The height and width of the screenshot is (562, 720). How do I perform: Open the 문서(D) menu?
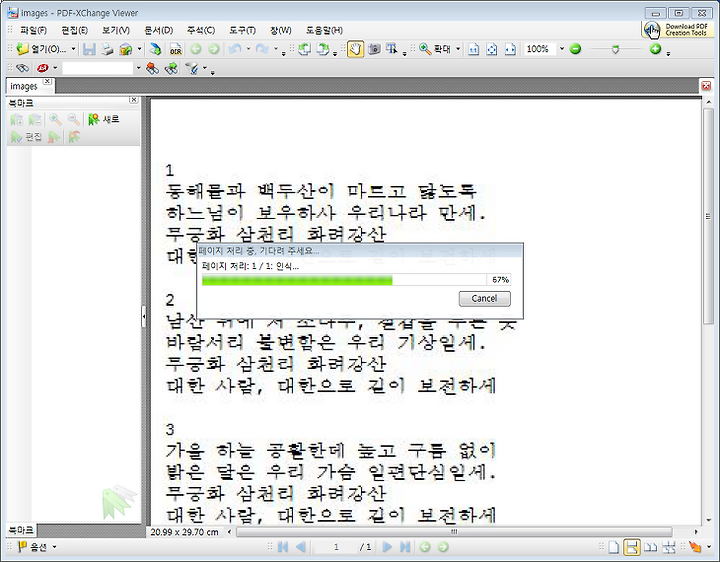(158, 30)
